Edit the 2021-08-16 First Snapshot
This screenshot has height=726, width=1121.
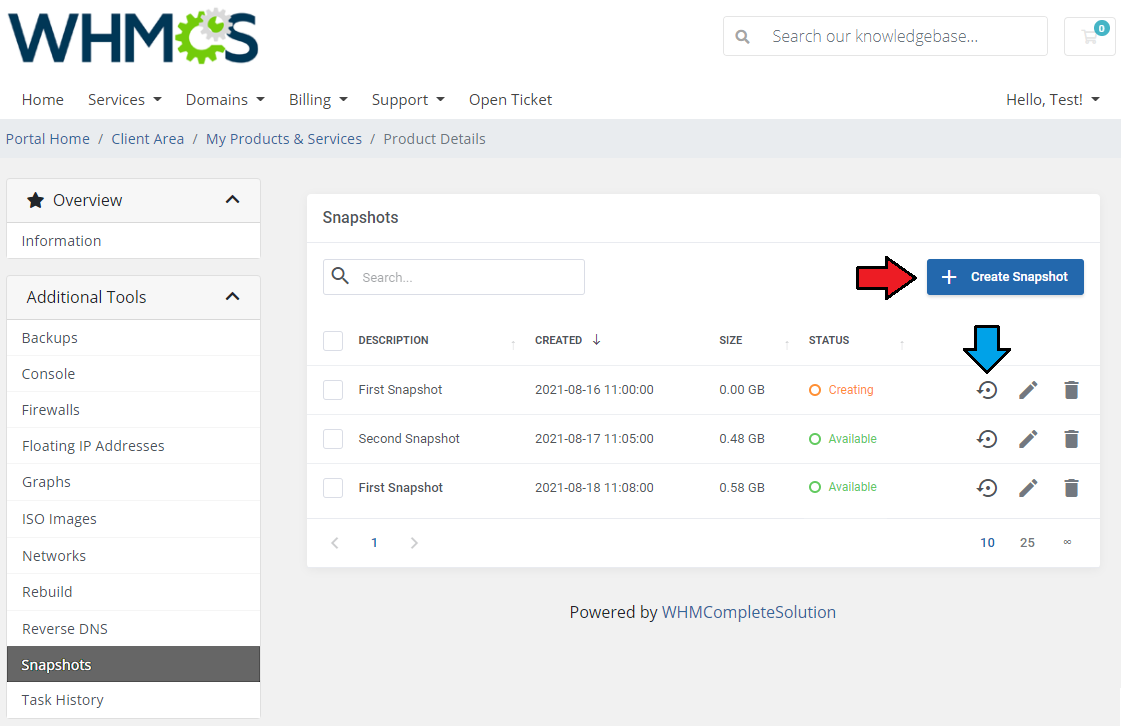point(1028,390)
